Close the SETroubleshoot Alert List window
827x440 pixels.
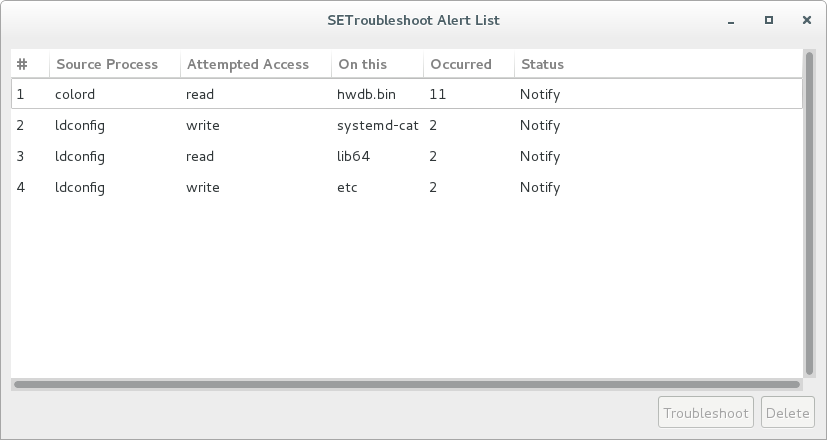tap(806, 20)
